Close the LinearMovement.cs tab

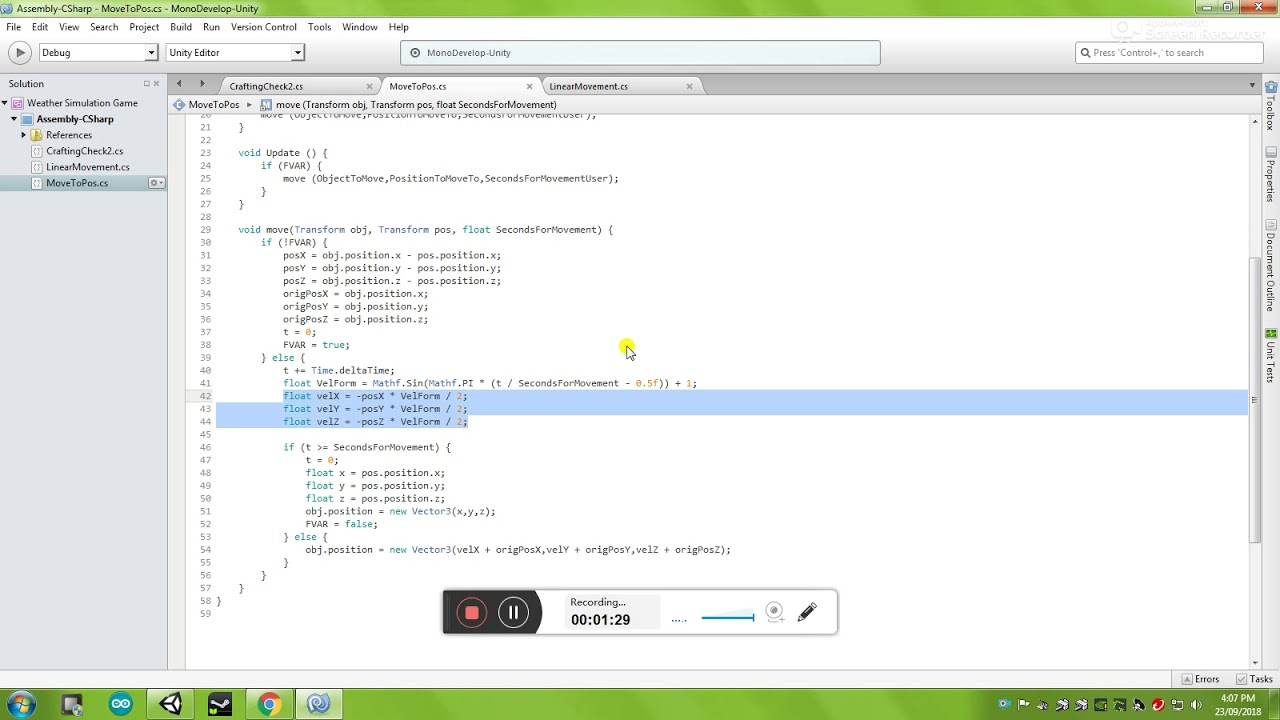tap(689, 86)
